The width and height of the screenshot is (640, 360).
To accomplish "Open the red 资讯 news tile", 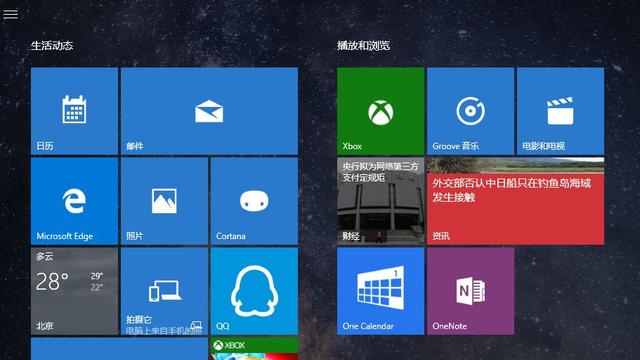I will pyautogui.click(x=516, y=201).
